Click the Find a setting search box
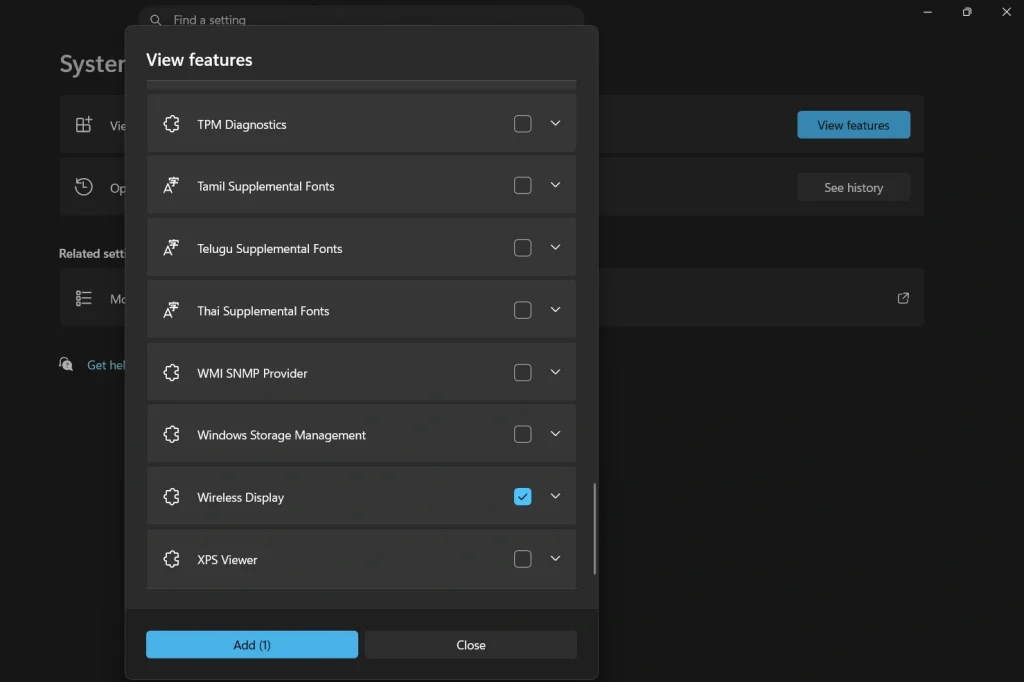The width and height of the screenshot is (1024, 682). point(360,19)
